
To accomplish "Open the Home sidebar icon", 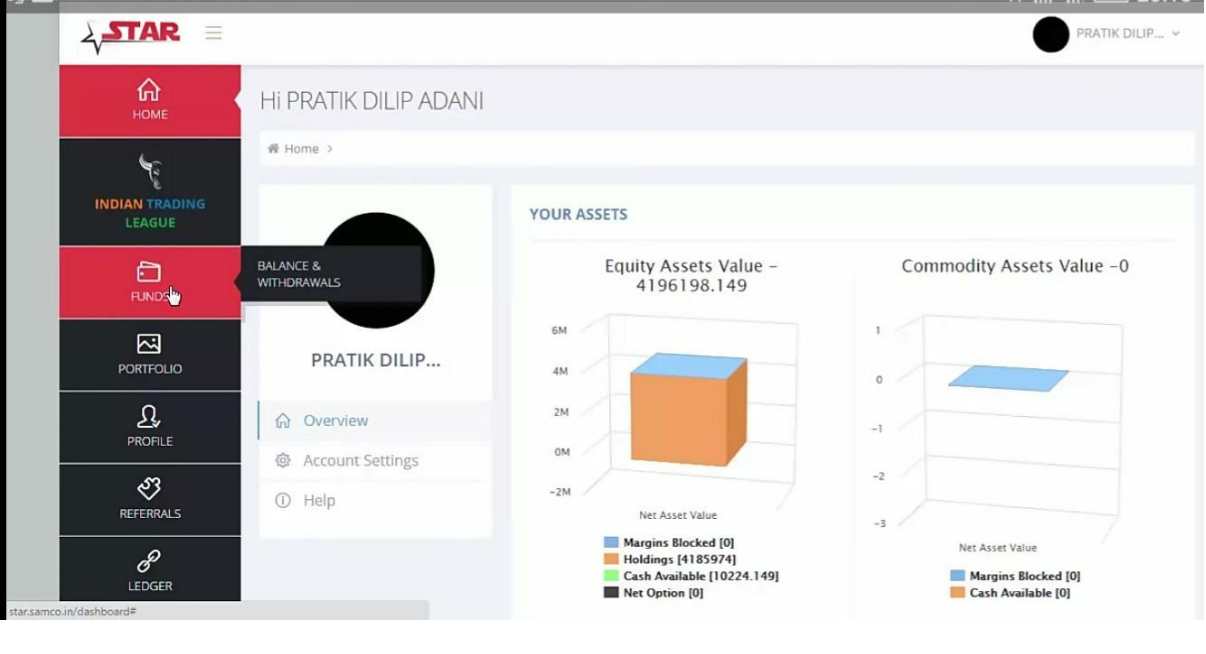I will [149, 91].
